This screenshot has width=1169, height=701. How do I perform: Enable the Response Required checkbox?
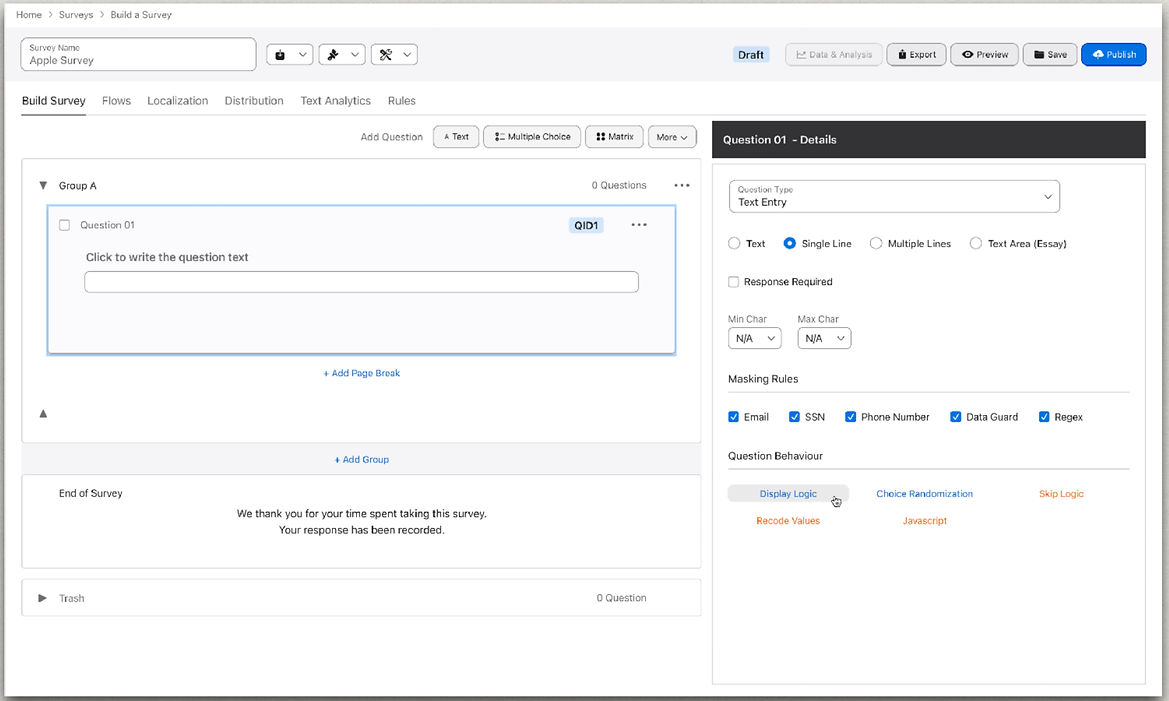click(734, 282)
